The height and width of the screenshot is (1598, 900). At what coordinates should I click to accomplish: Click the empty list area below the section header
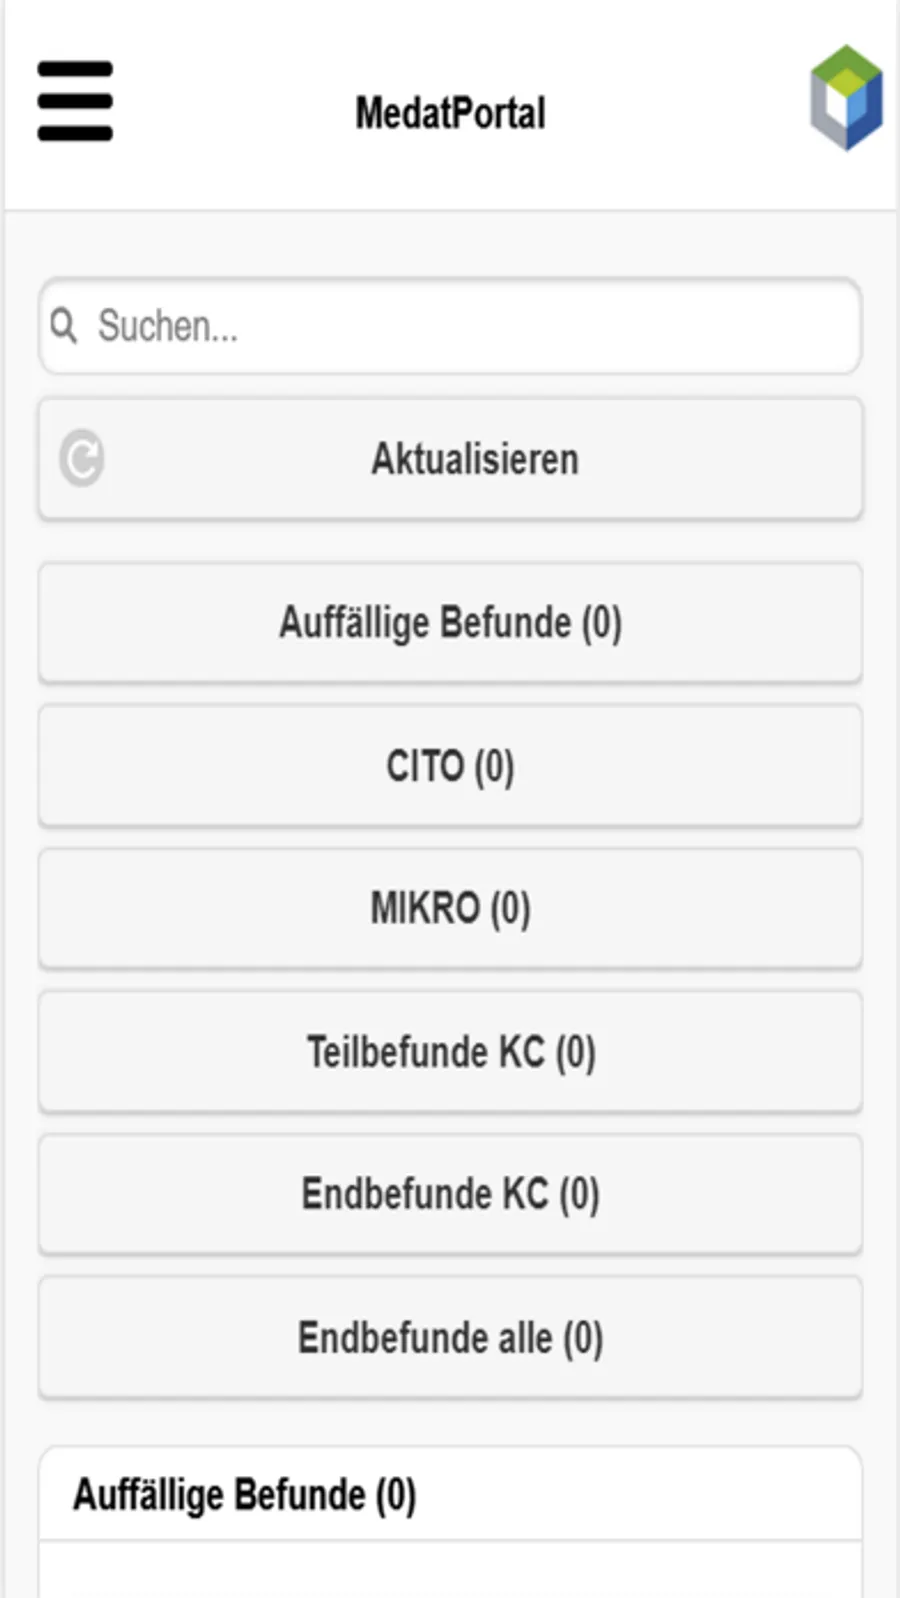(x=450, y=1570)
